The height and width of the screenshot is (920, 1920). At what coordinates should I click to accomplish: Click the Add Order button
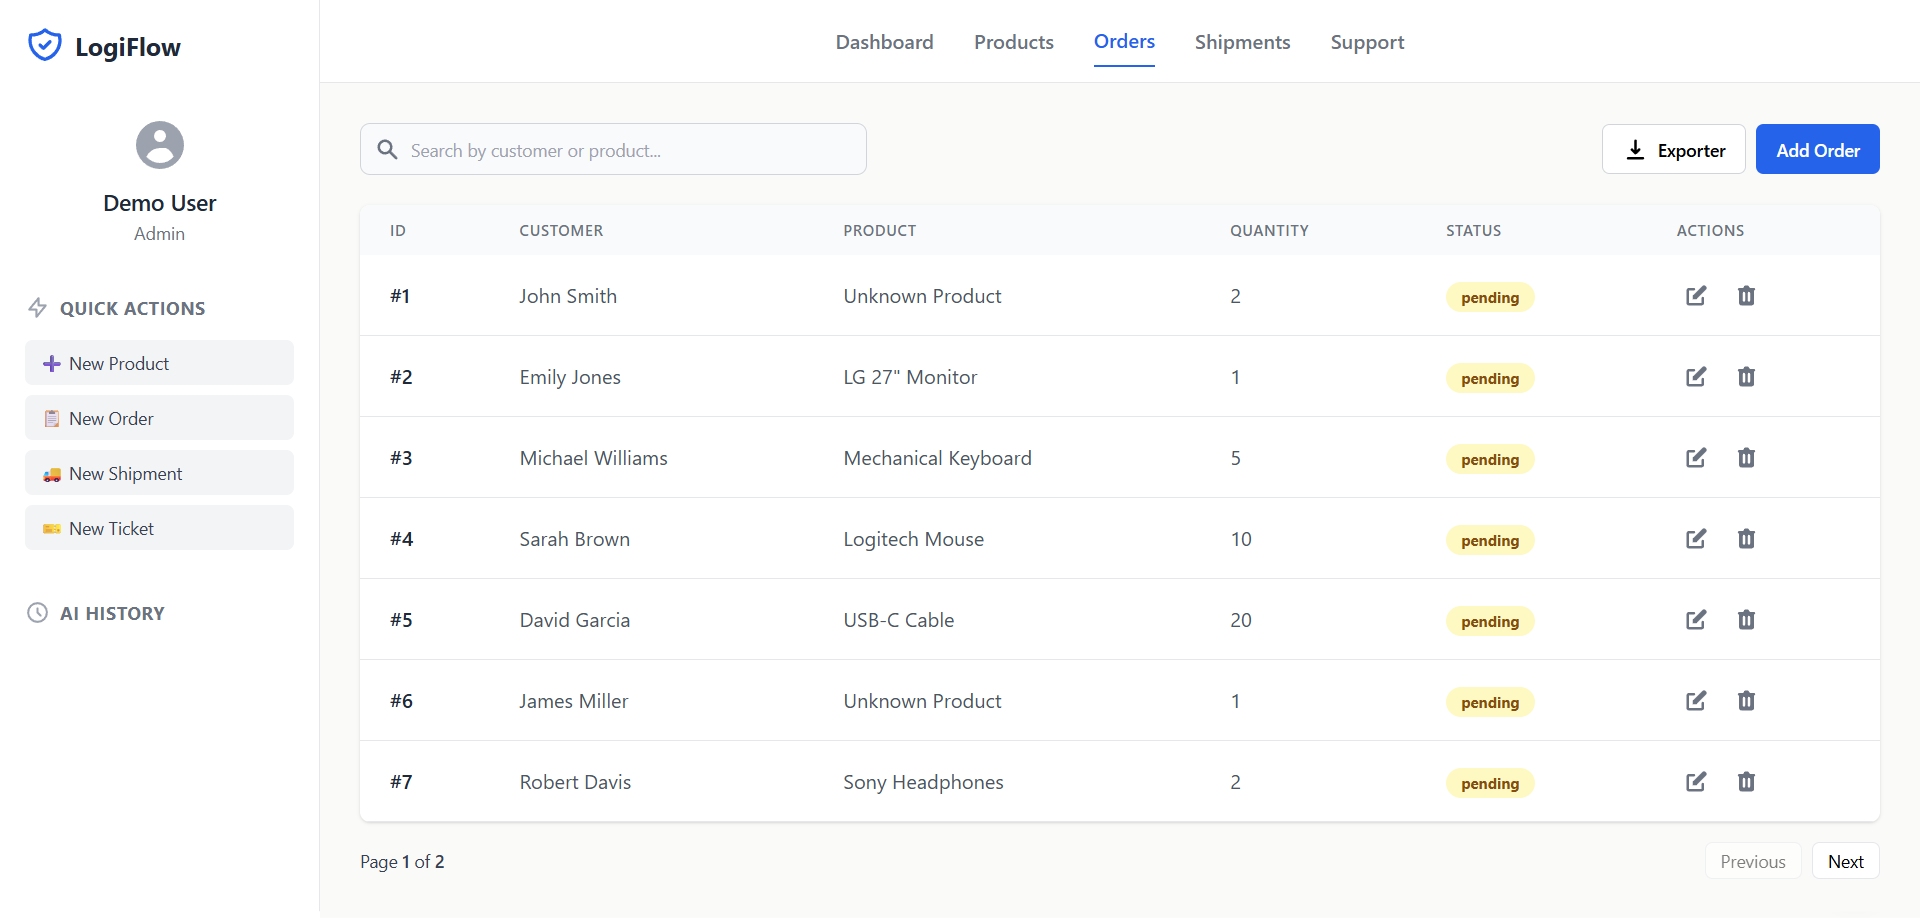(1817, 150)
